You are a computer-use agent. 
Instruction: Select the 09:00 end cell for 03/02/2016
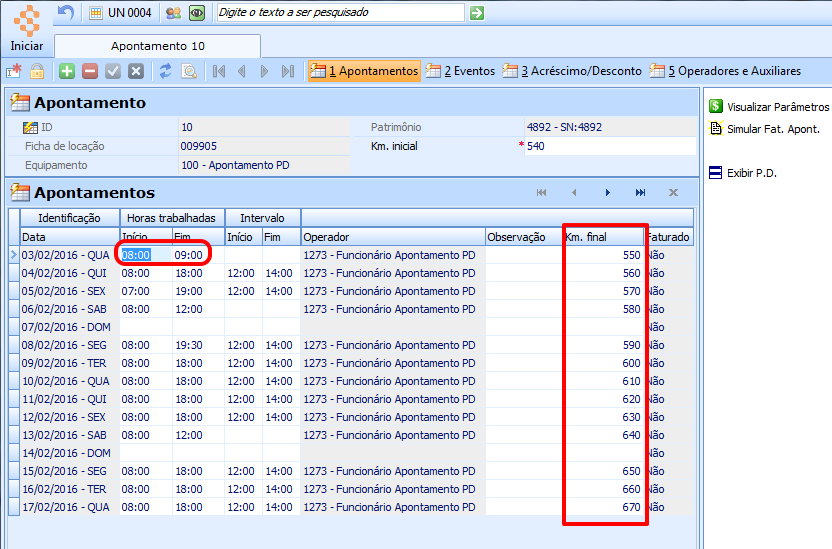(x=198, y=255)
